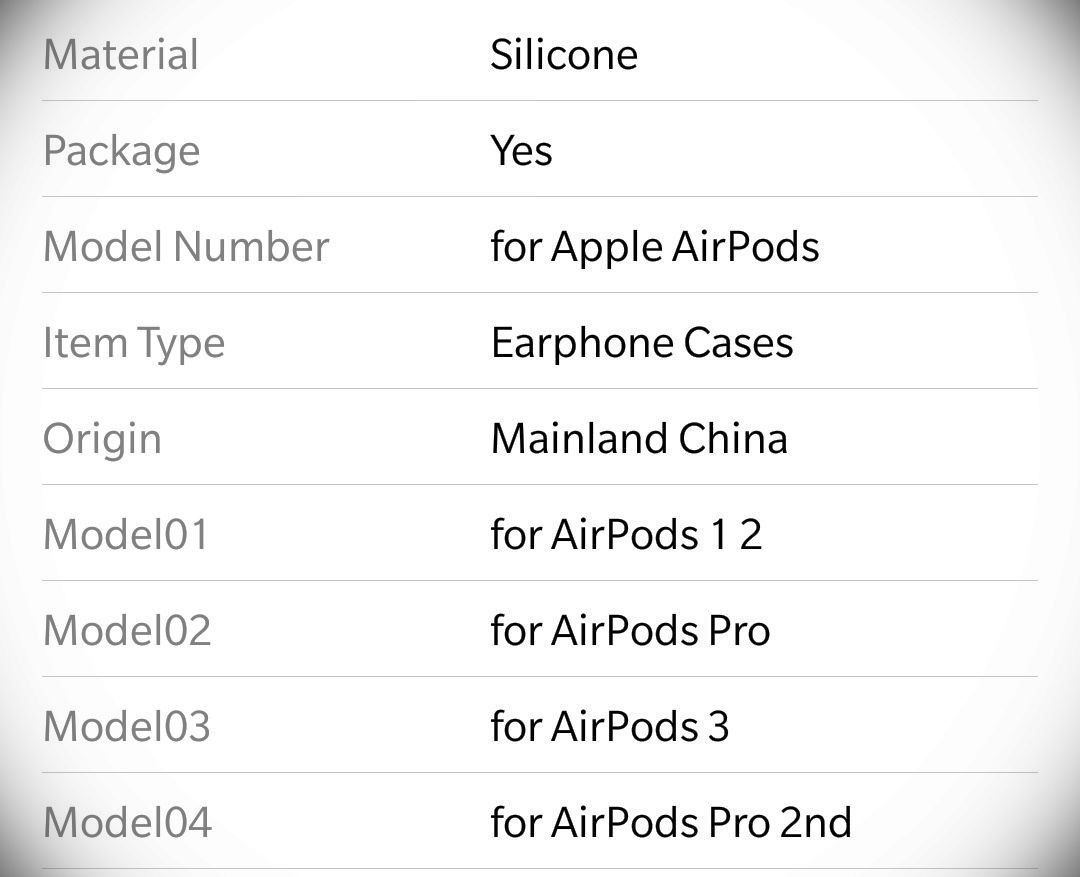Click the Model01 label
This screenshot has width=1080, height=877.
tap(125, 534)
